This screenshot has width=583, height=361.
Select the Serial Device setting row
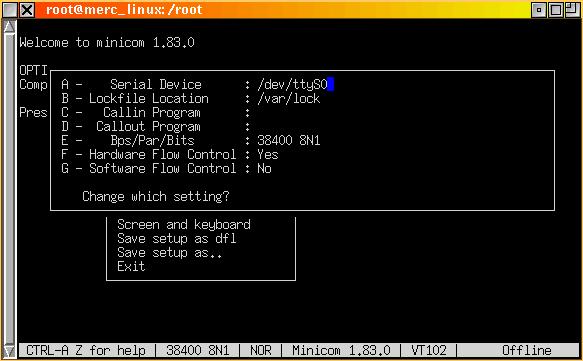(197, 84)
